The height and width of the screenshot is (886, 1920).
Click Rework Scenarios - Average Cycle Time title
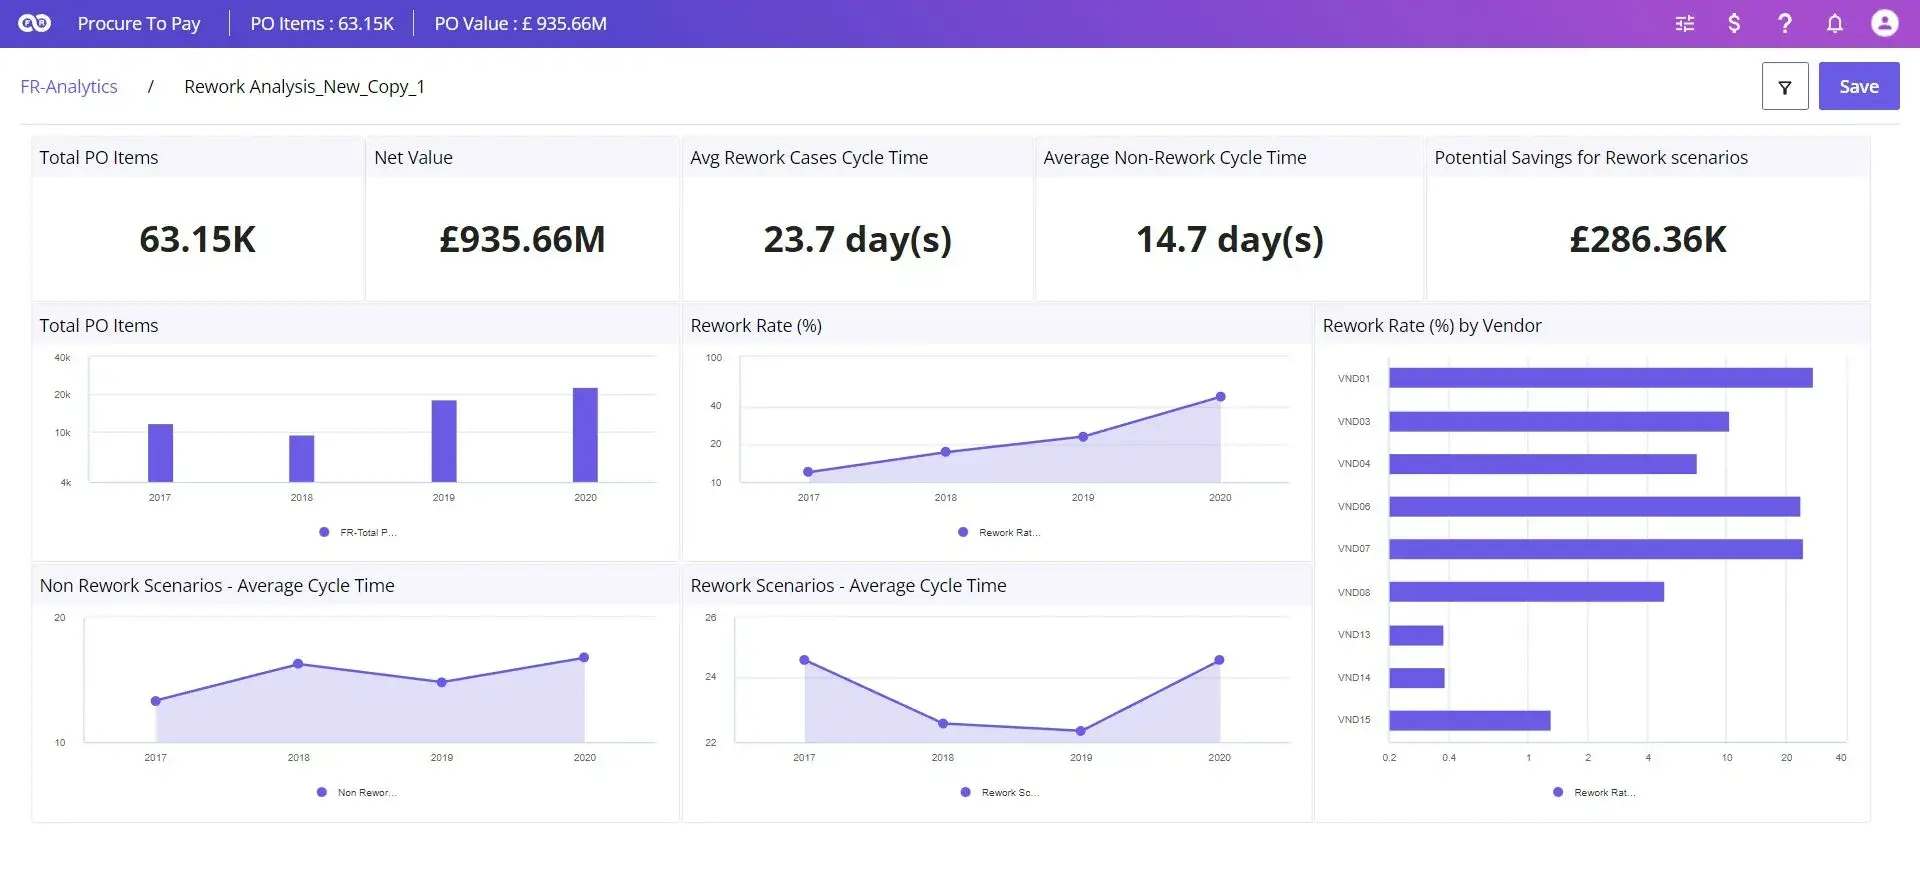click(848, 585)
